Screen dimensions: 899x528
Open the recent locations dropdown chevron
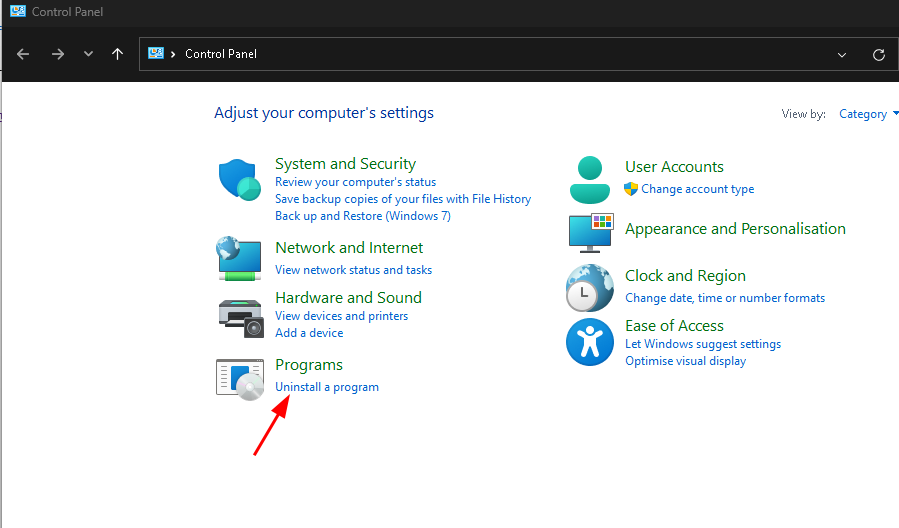coord(88,54)
